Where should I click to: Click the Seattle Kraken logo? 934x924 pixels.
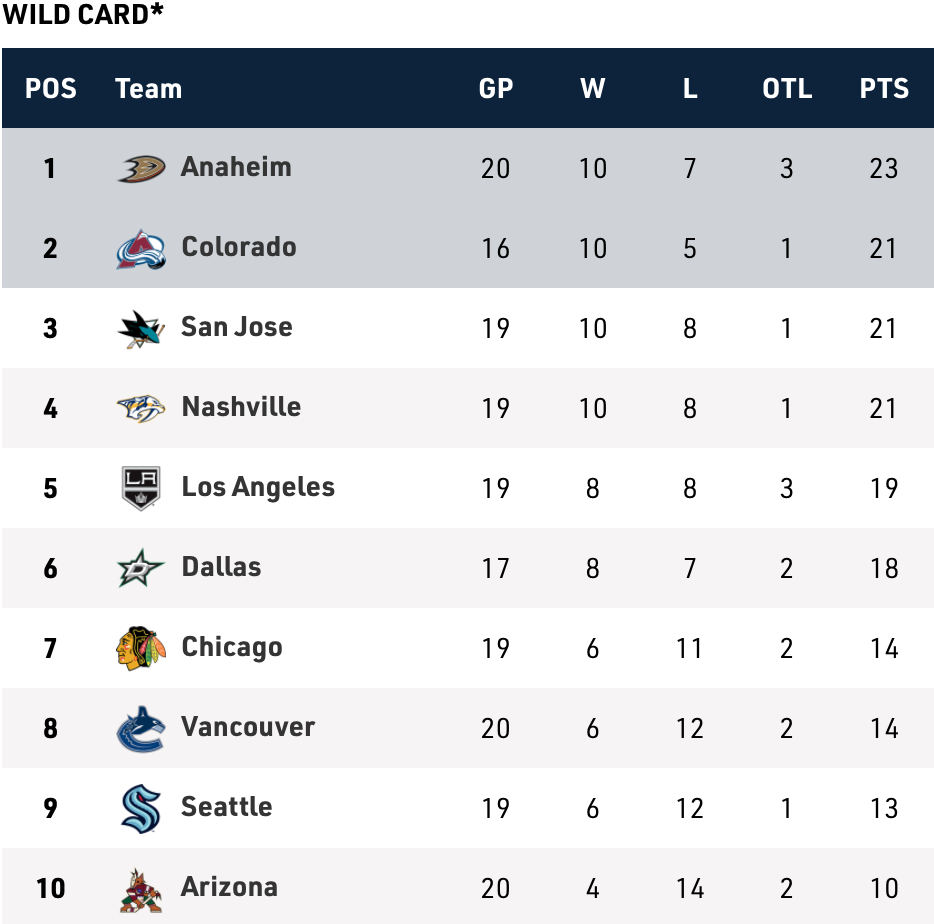coord(141,808)
